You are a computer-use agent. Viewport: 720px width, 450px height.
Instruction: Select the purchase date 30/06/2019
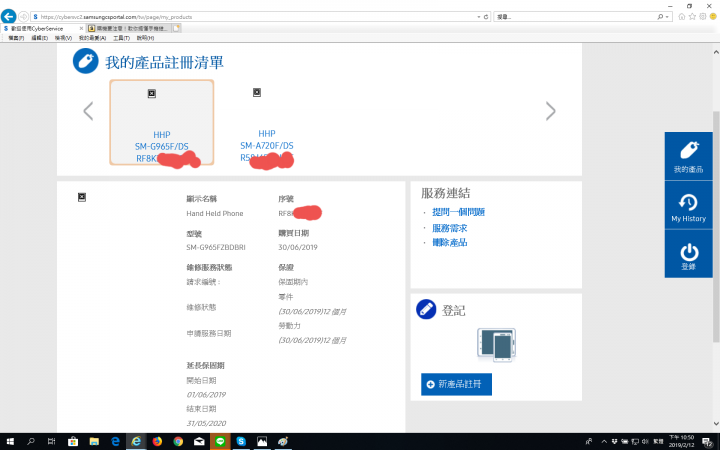[298, 248]
